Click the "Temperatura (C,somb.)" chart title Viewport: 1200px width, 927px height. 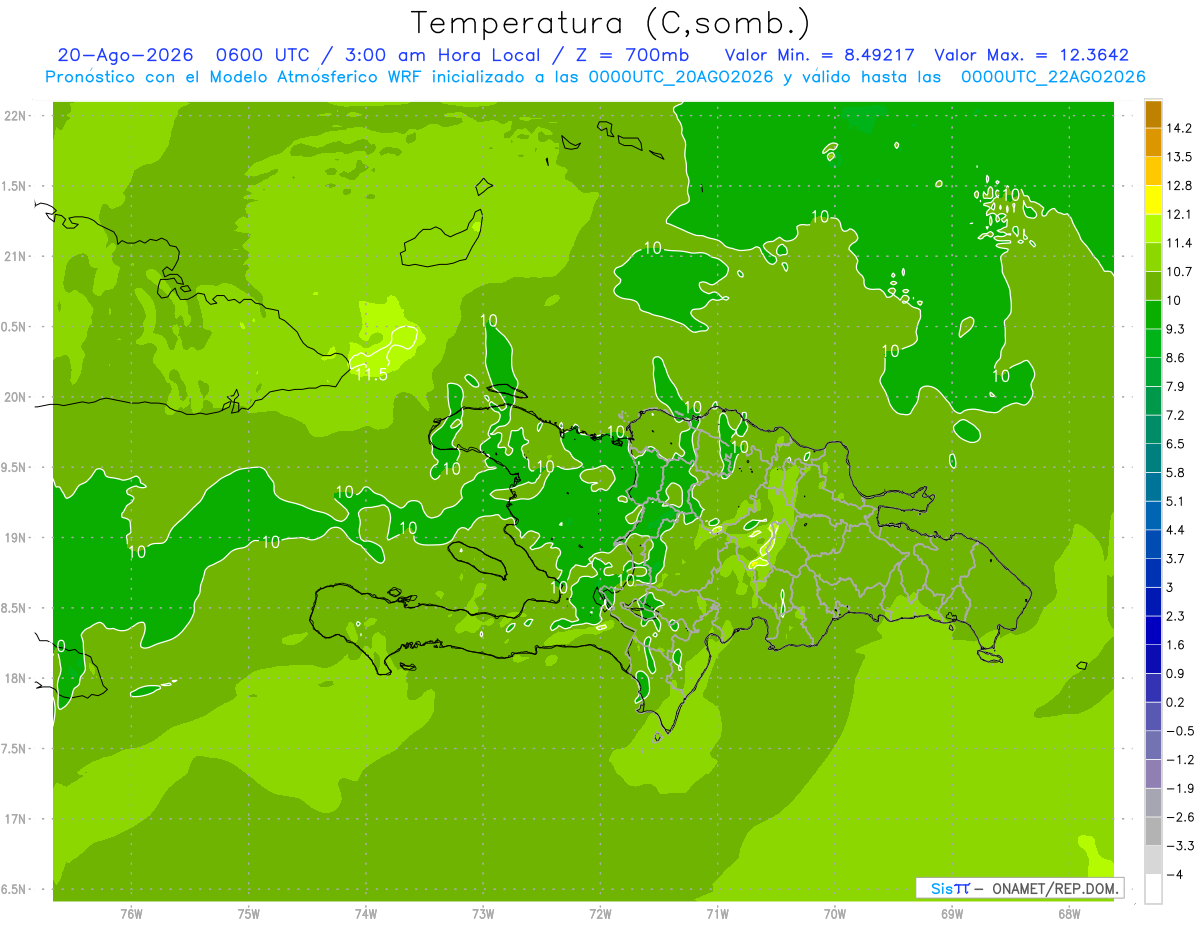(611, 22)
